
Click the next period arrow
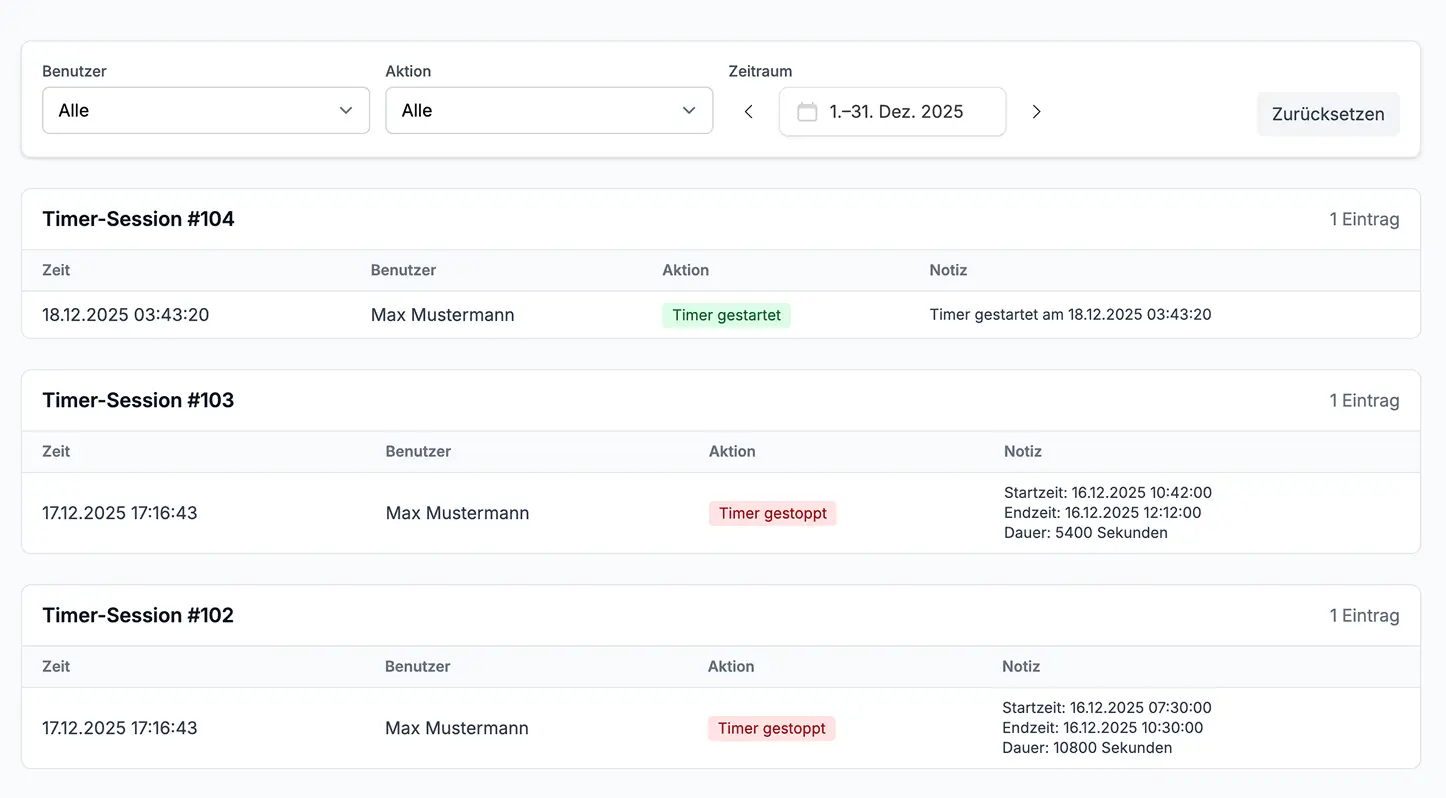point(1036,112)
